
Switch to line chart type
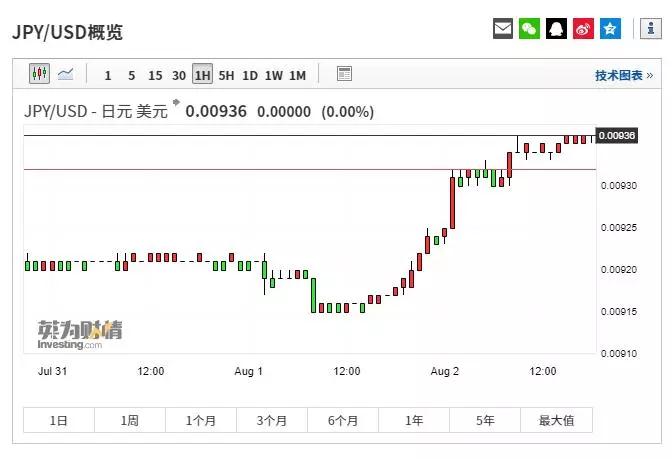[x=65, y=74]
